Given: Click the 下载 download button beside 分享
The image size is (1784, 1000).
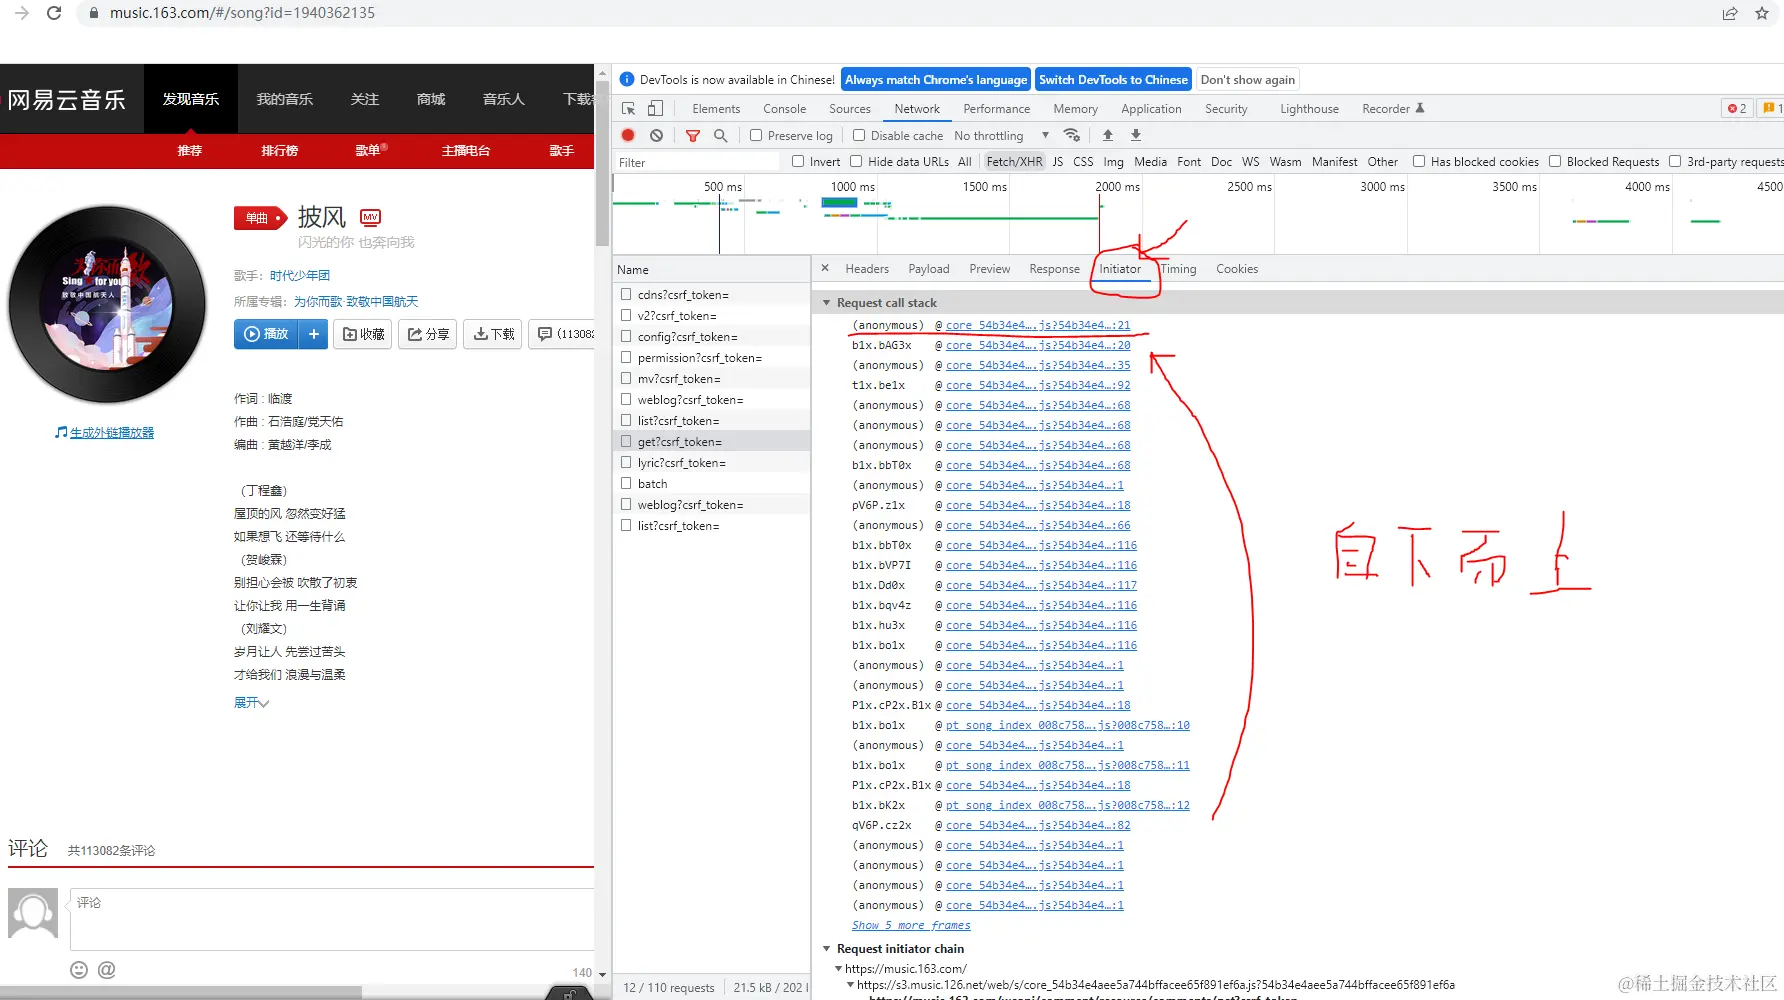Looking at the screenshot, I should click(494, 334).
